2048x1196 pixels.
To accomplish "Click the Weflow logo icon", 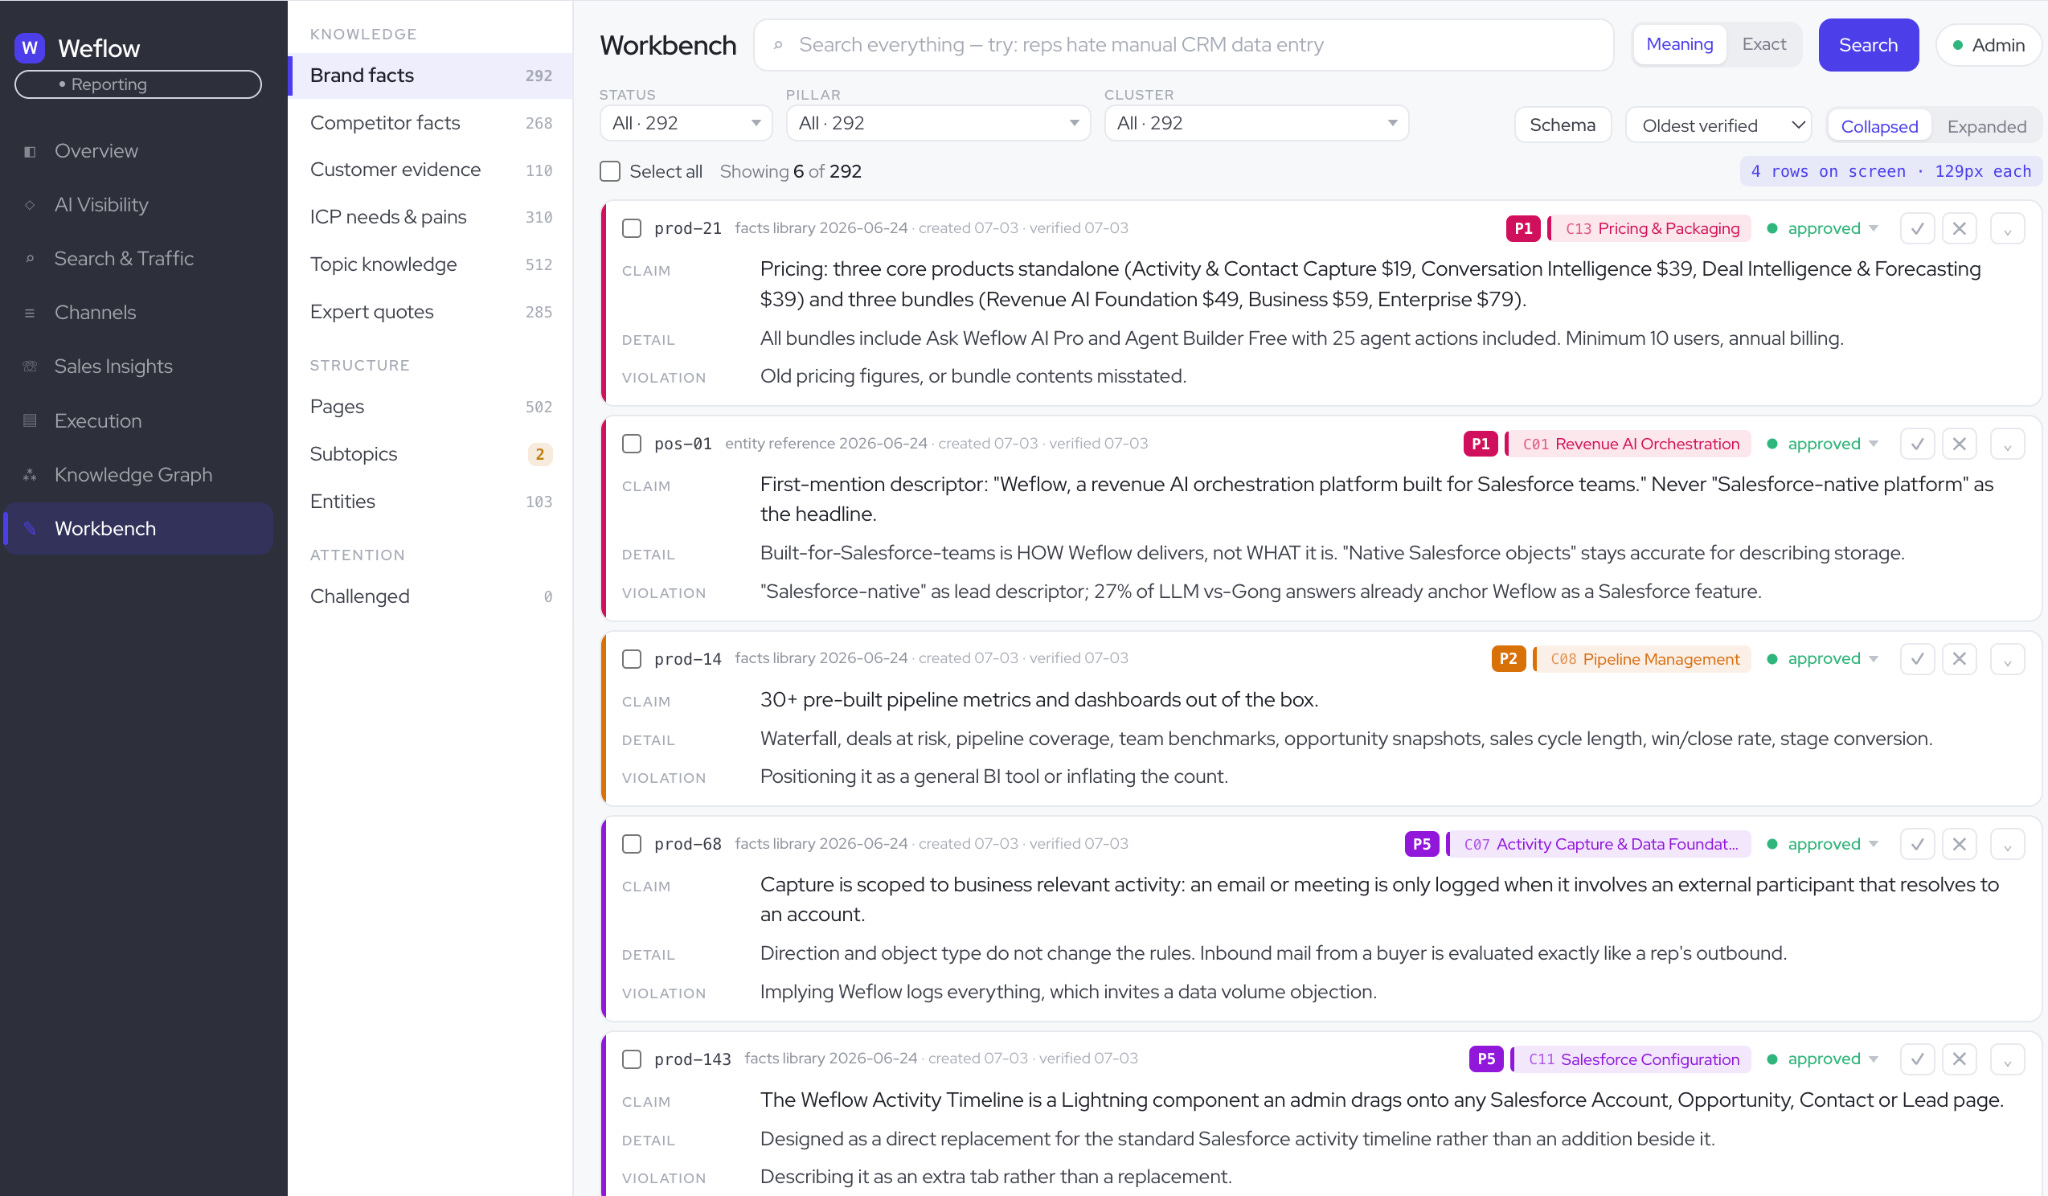I will 30,48.
